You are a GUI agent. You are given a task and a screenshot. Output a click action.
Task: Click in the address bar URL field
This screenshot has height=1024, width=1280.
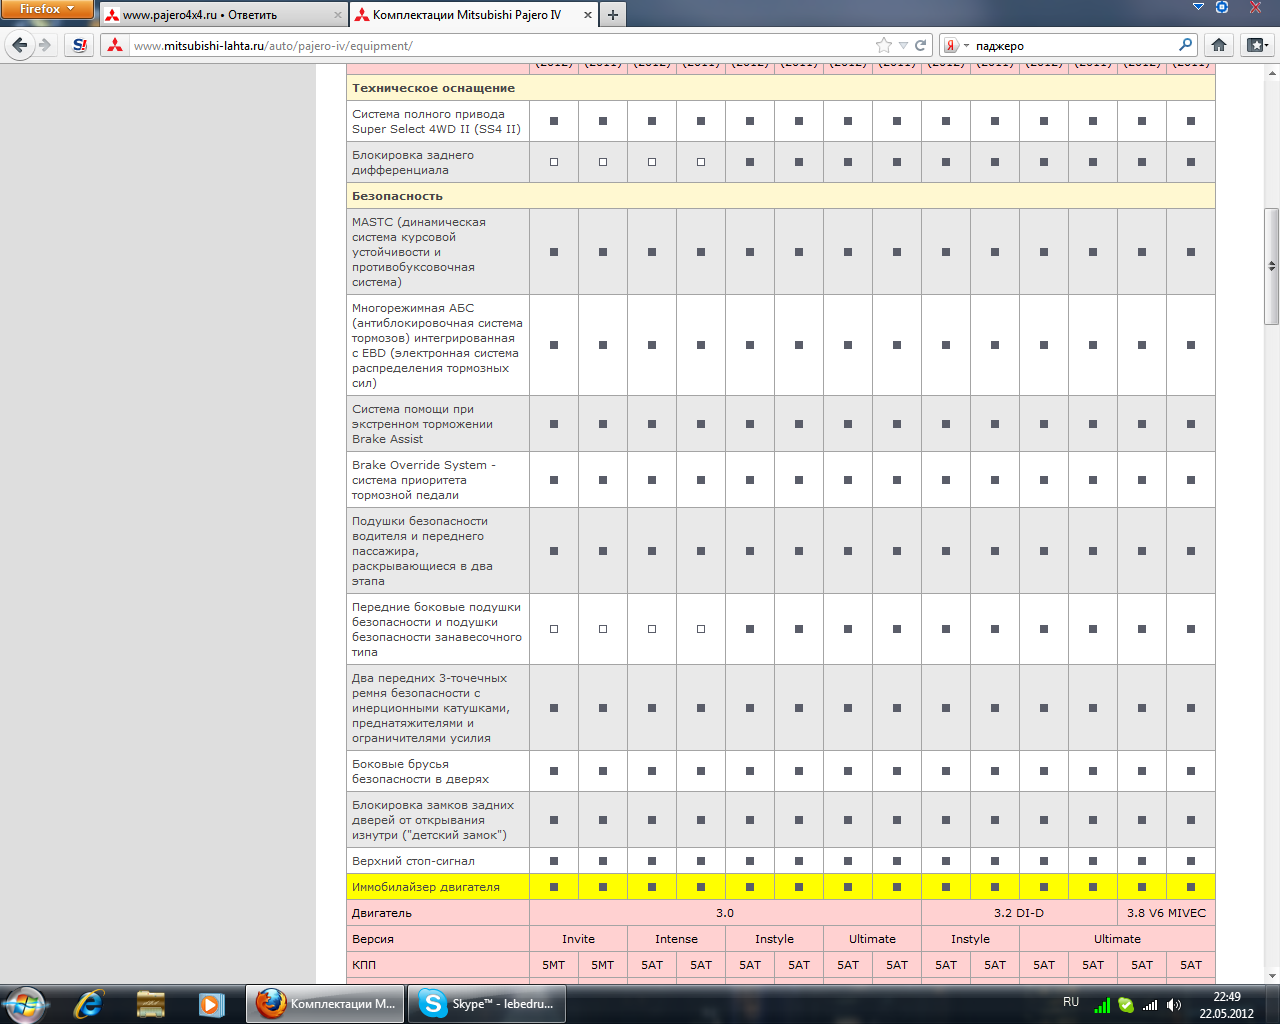click(x=500, y=46)
